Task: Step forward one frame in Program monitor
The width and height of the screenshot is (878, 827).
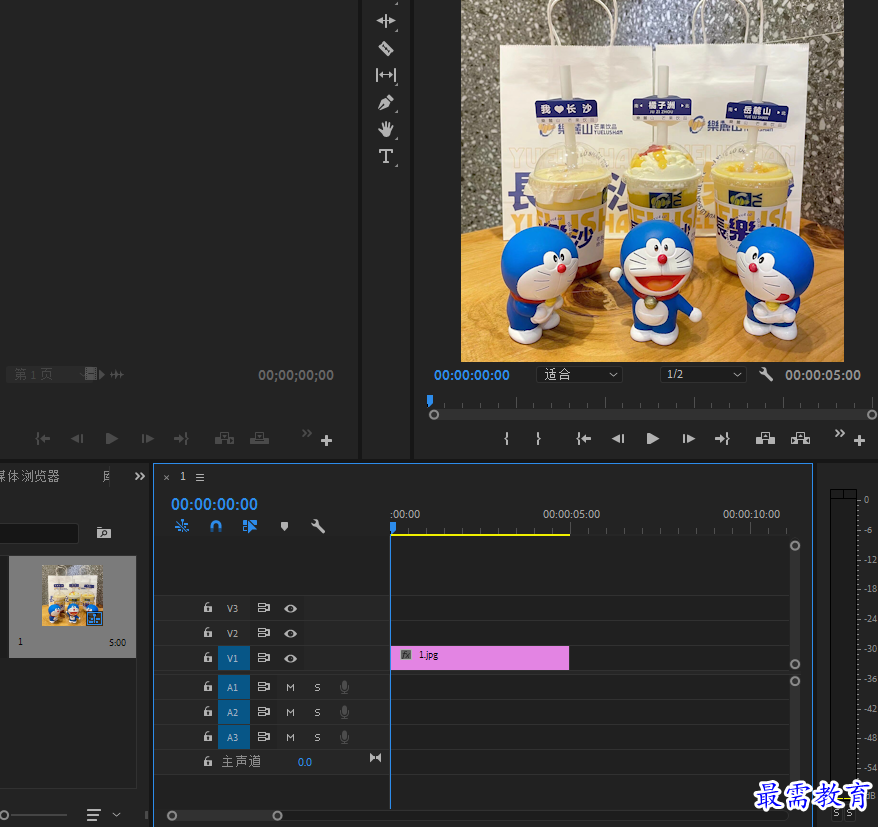Action: pos(688,439)
